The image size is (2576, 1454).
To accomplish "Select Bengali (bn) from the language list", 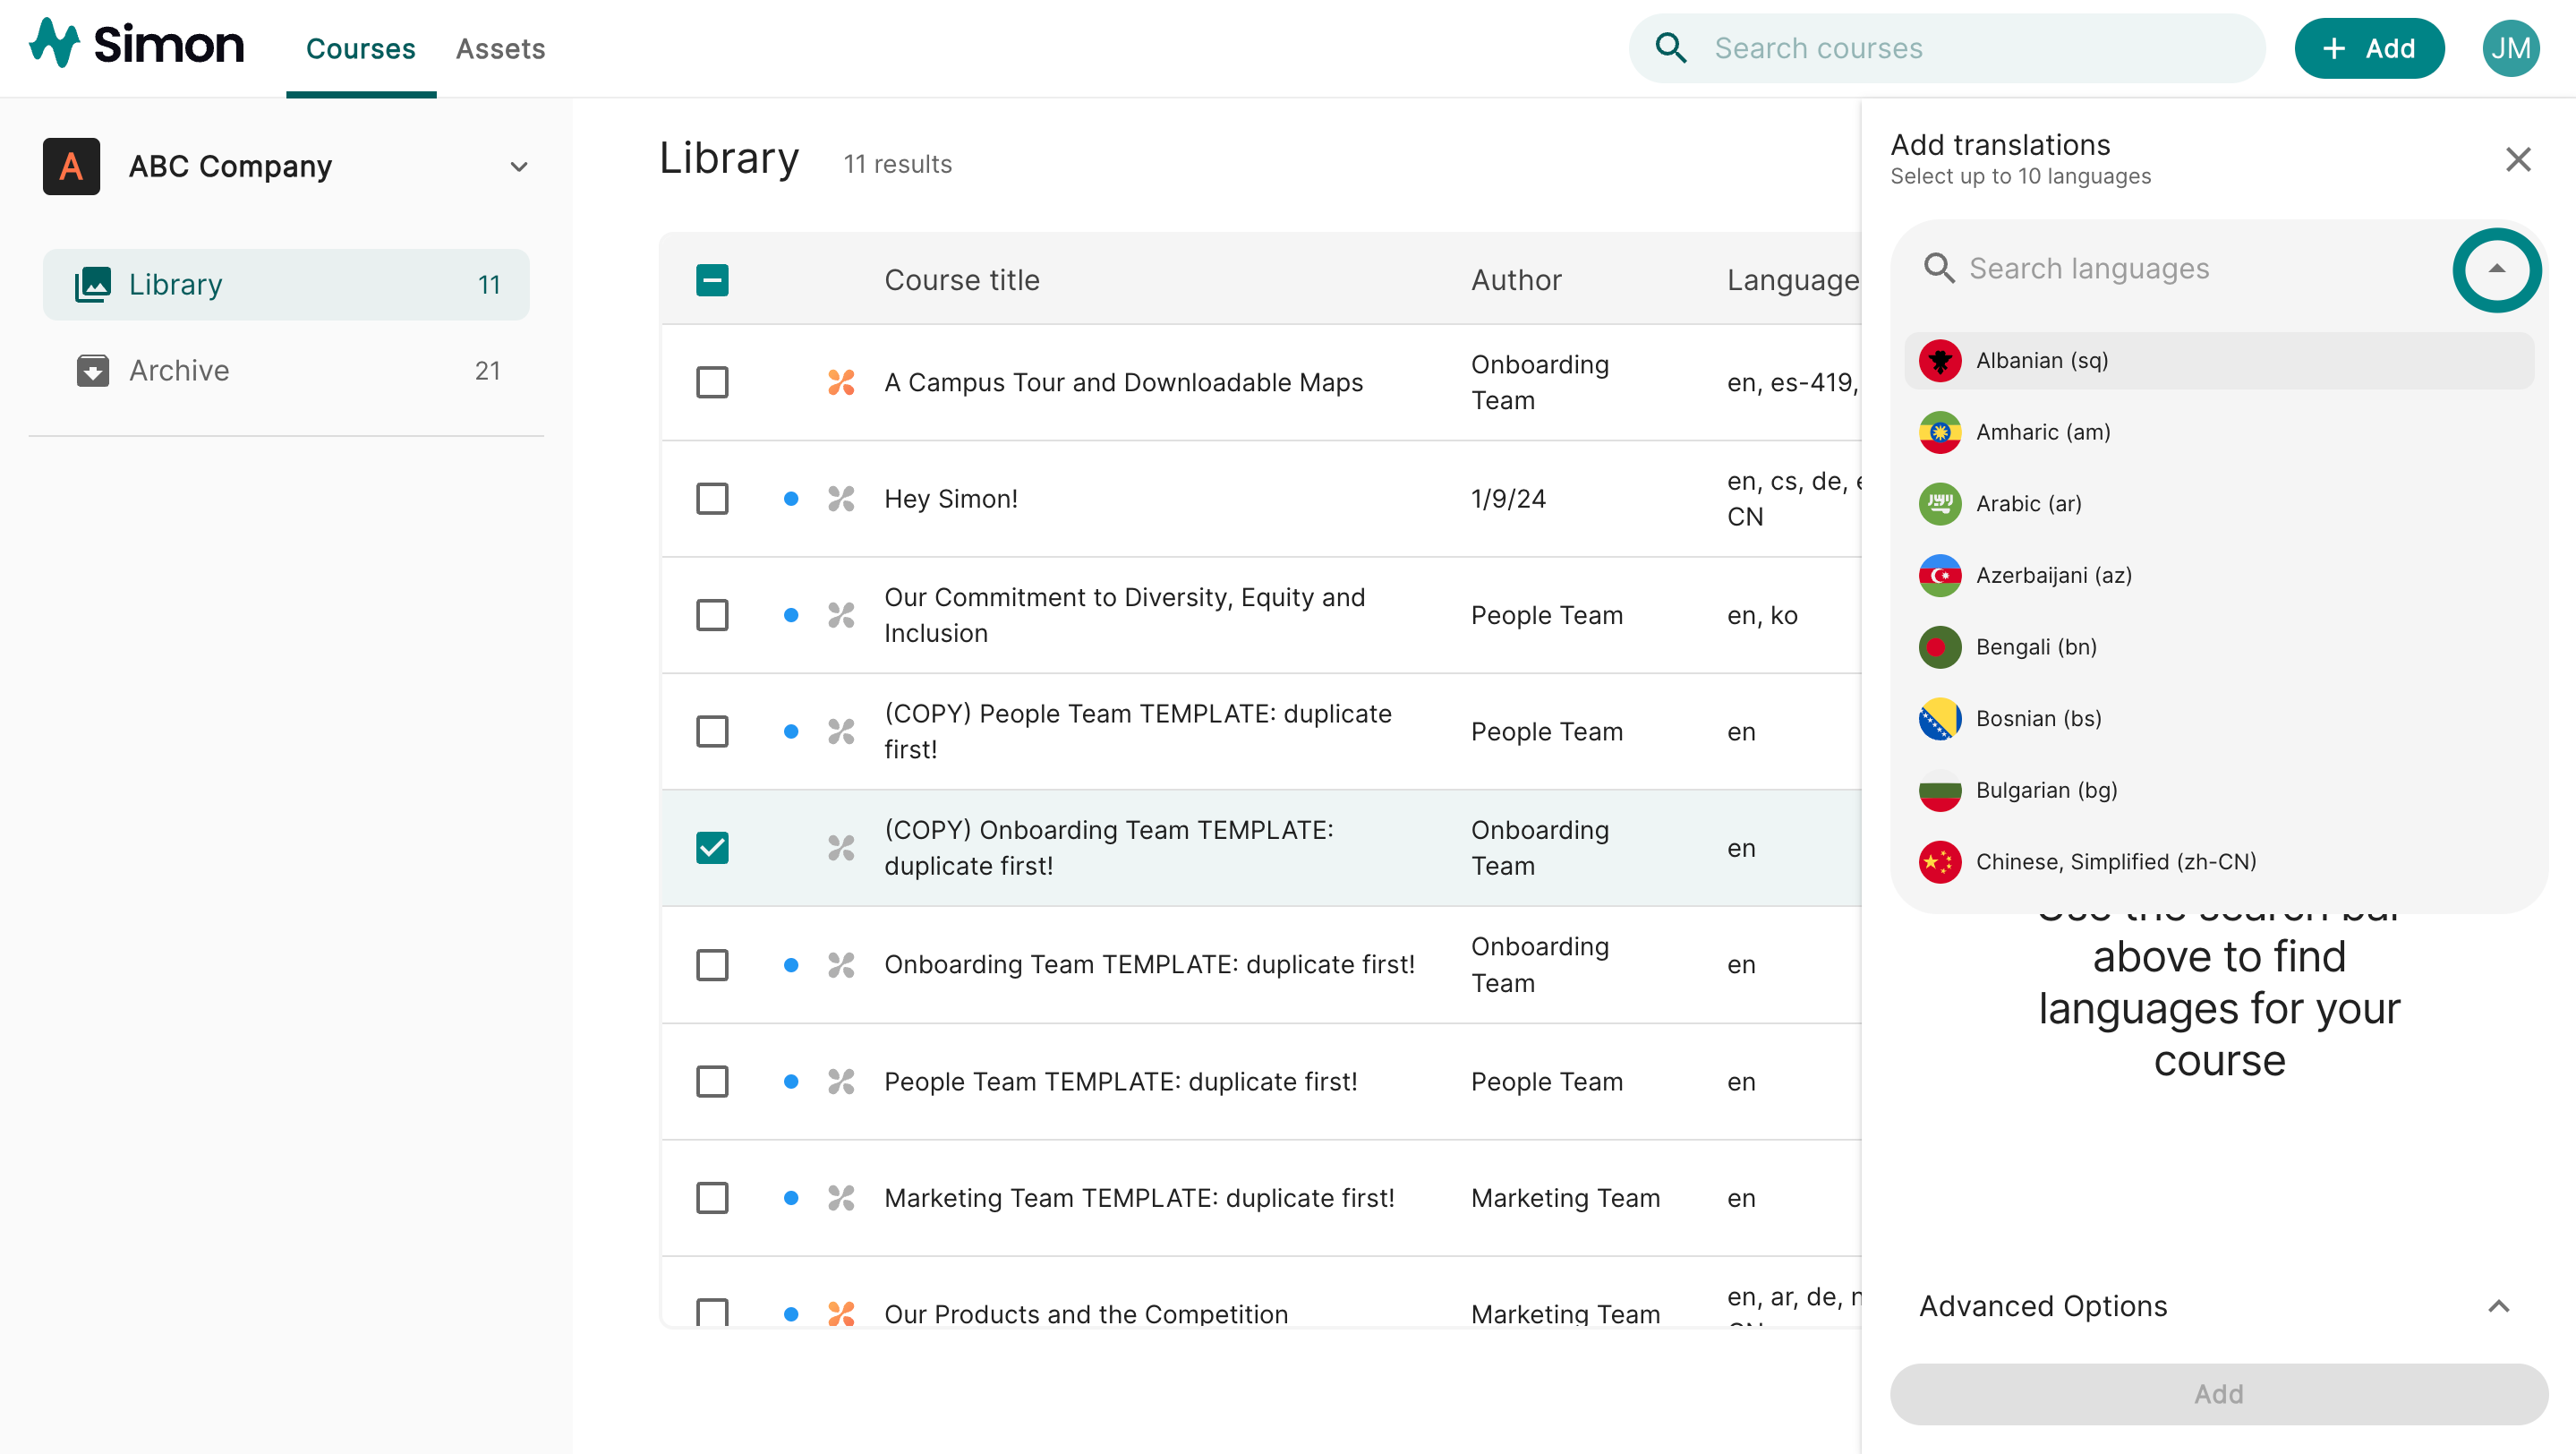I will [x=2218, y=647].
